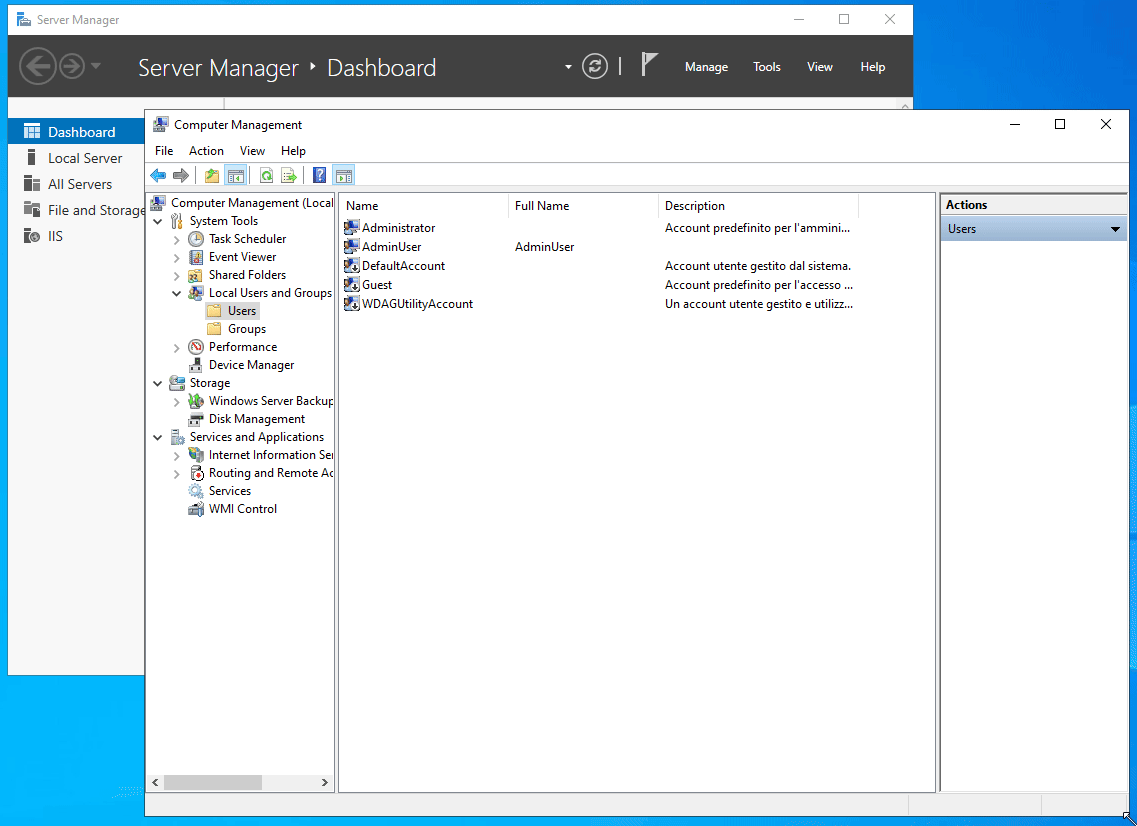Click Server Manager back navigation arrow

pyautogui.click(x=38, y=66)
